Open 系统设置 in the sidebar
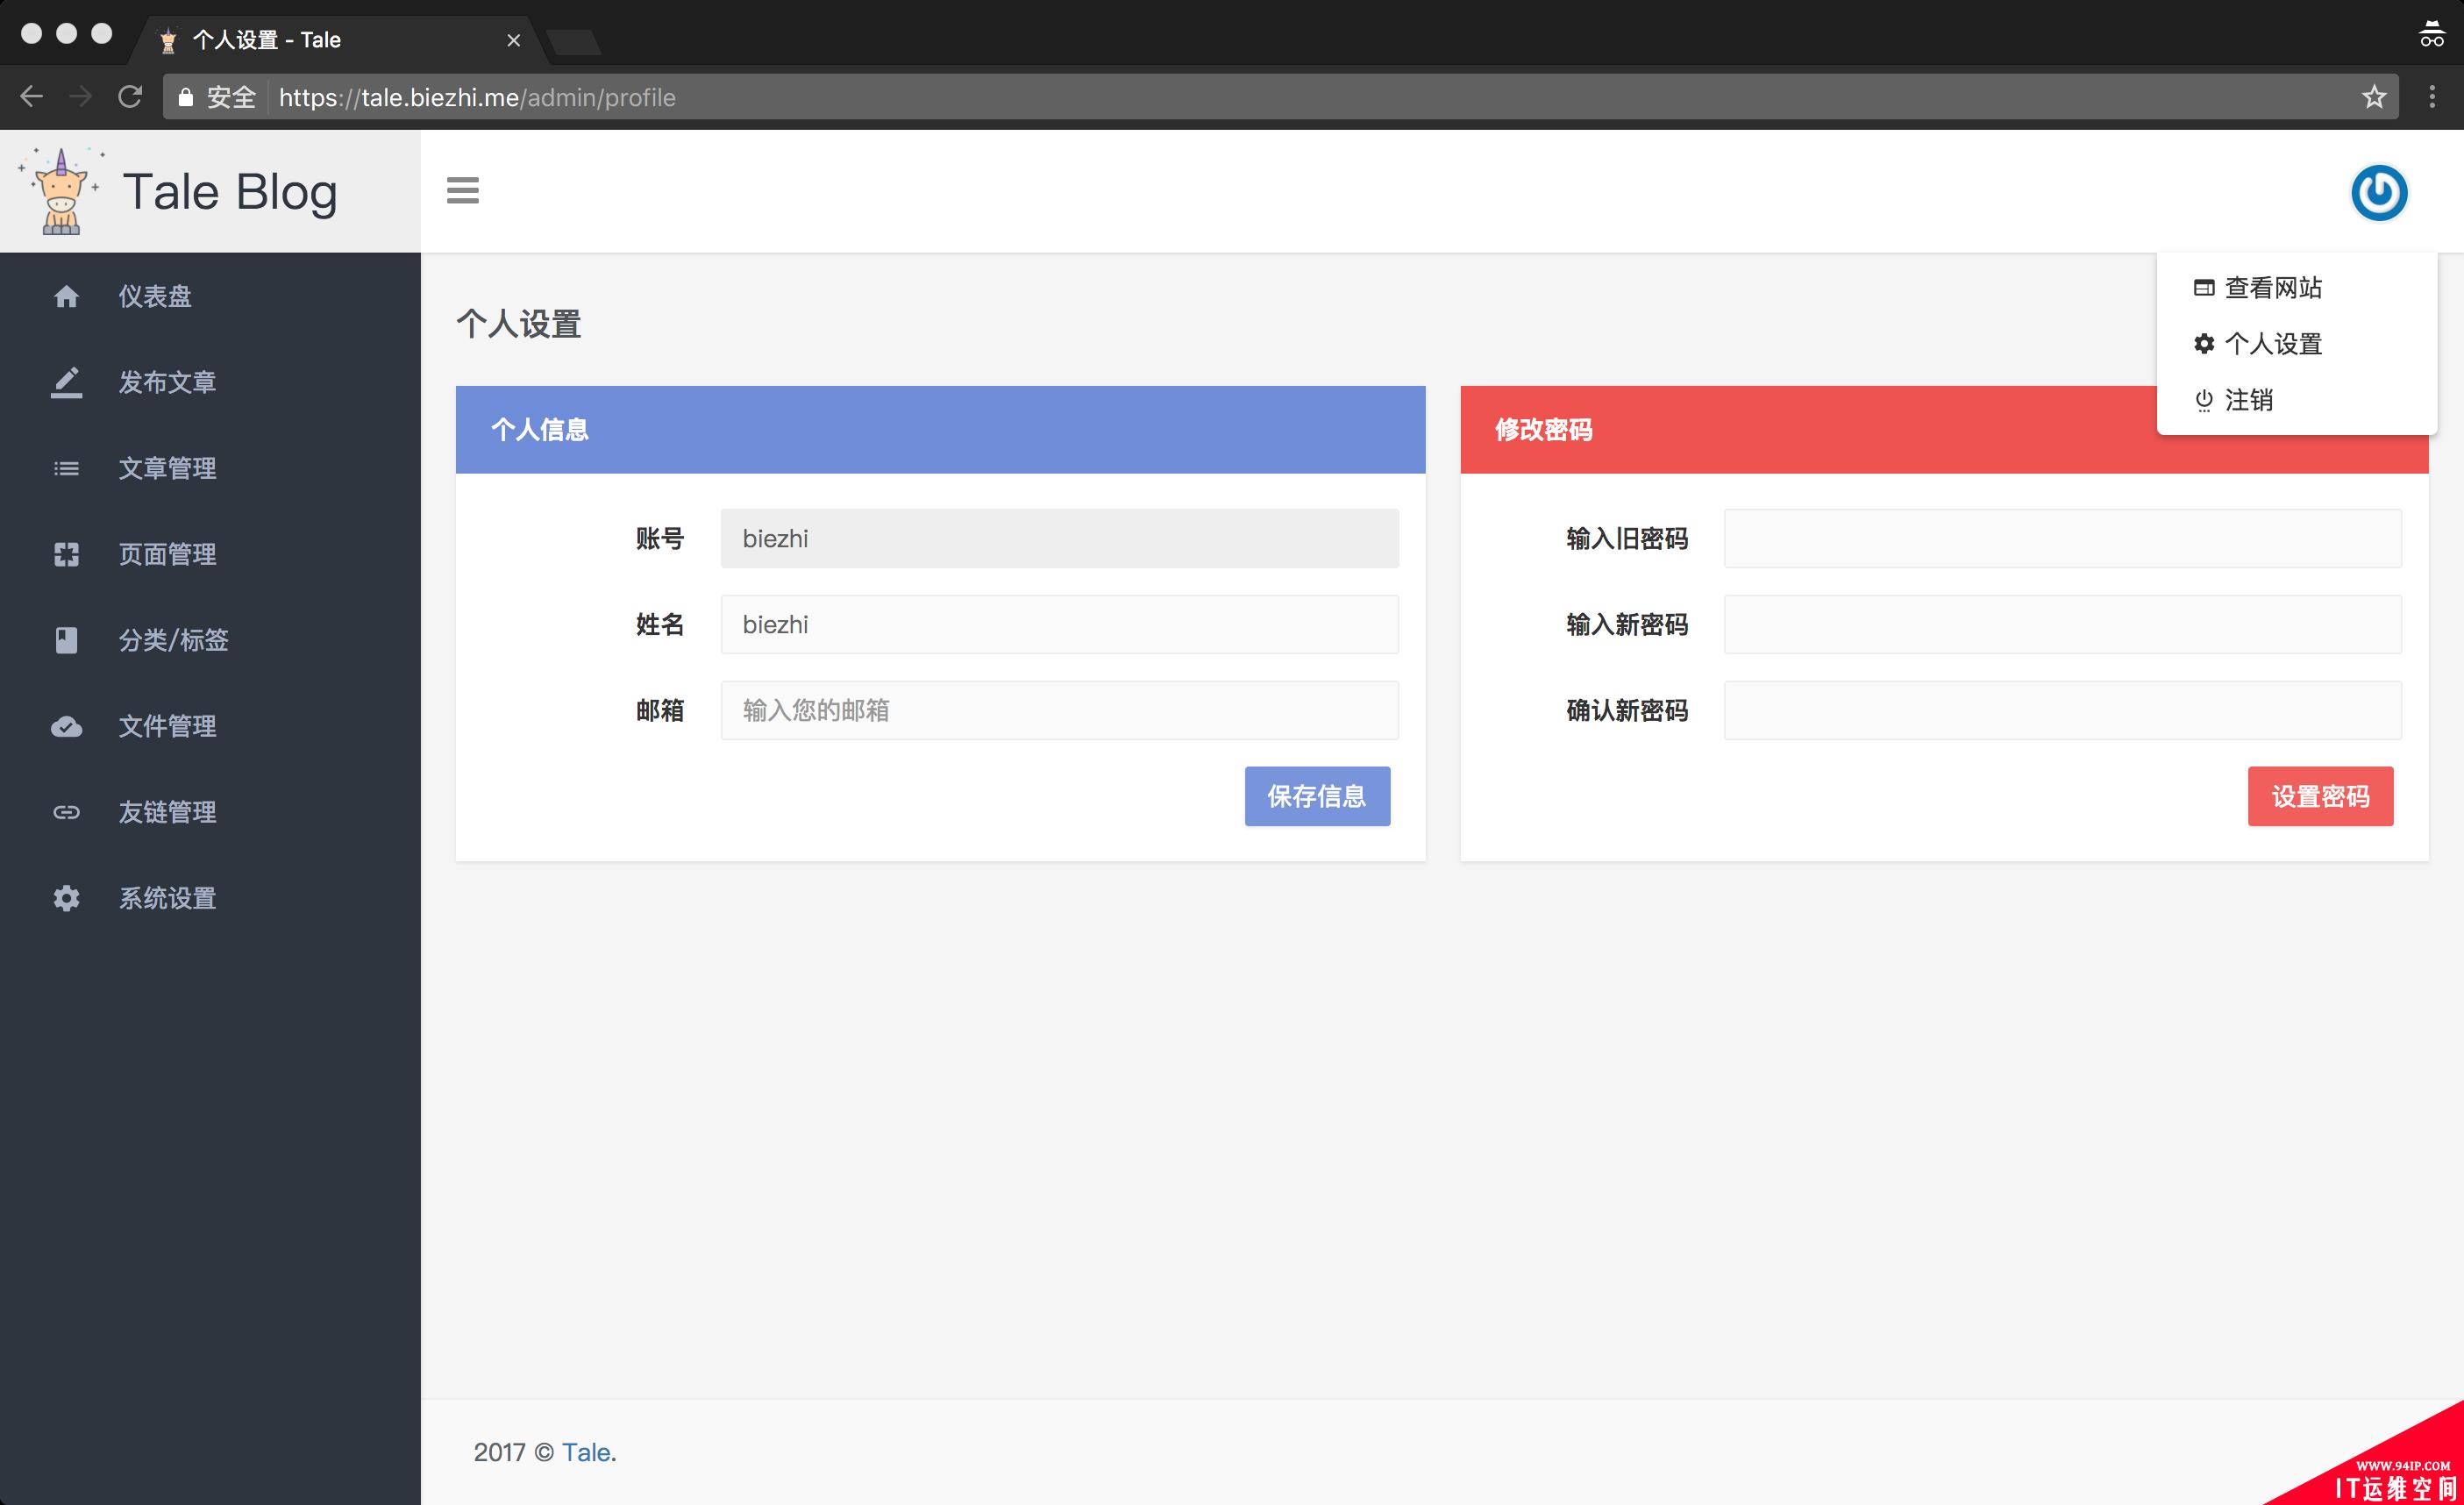2464x1505 pixels. pos(167,898)
